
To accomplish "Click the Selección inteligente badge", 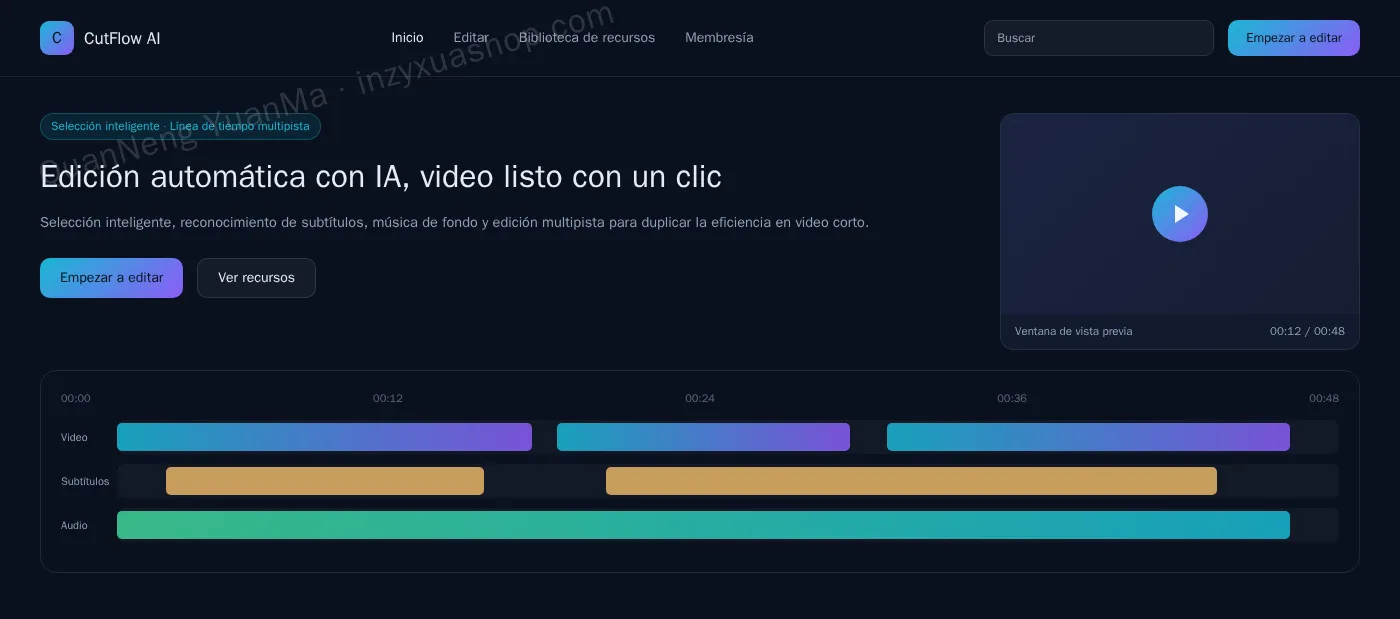I will tap(180, 126).
